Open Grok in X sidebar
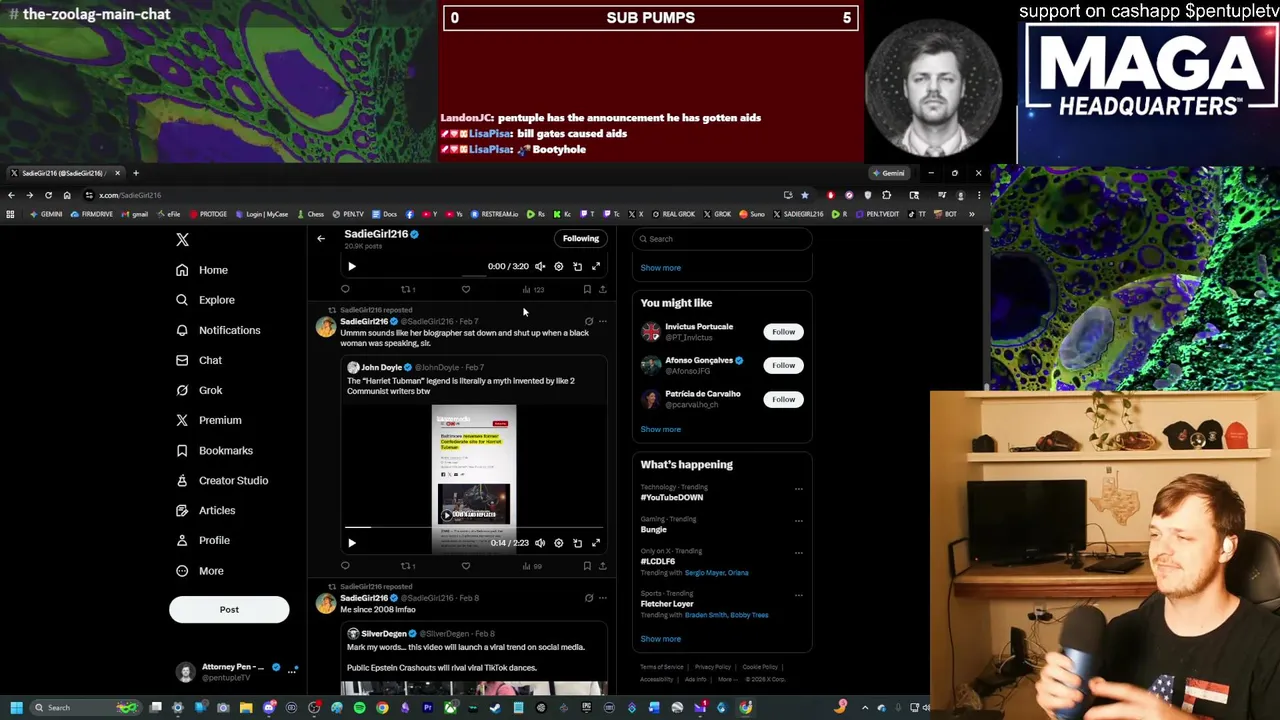The height and width of the screenshot is (720, 1280). click(199, 390)
